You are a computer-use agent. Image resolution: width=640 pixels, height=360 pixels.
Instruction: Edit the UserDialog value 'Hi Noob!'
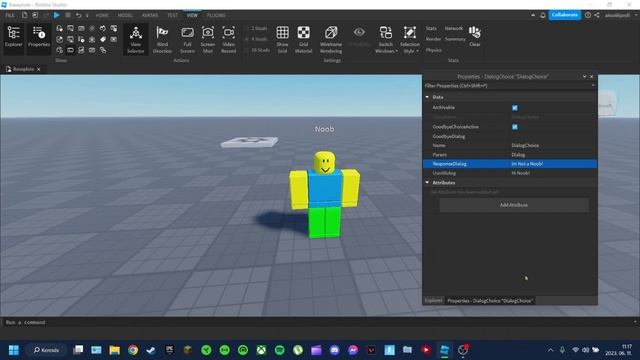(520, 173)
